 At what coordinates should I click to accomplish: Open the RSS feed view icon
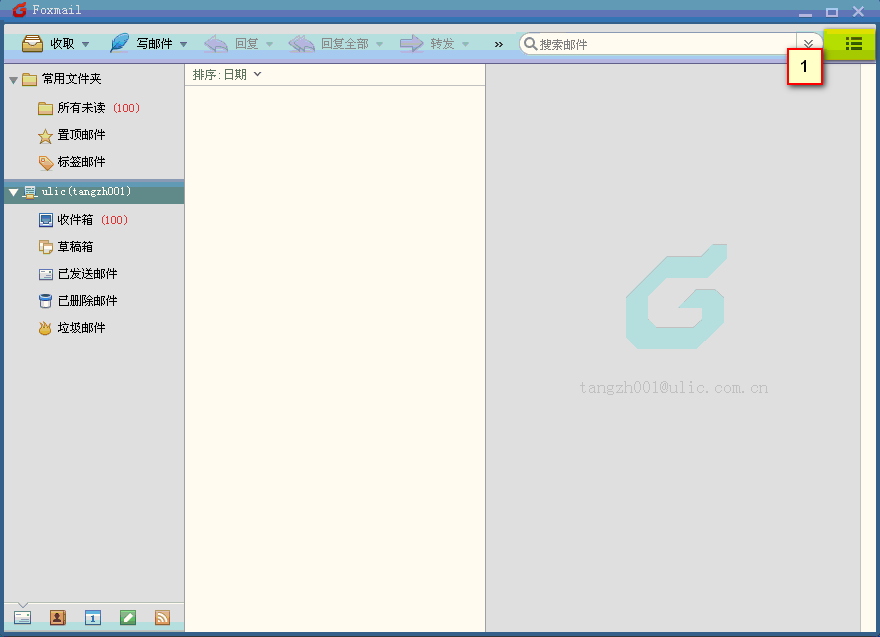tap(162, 617)
